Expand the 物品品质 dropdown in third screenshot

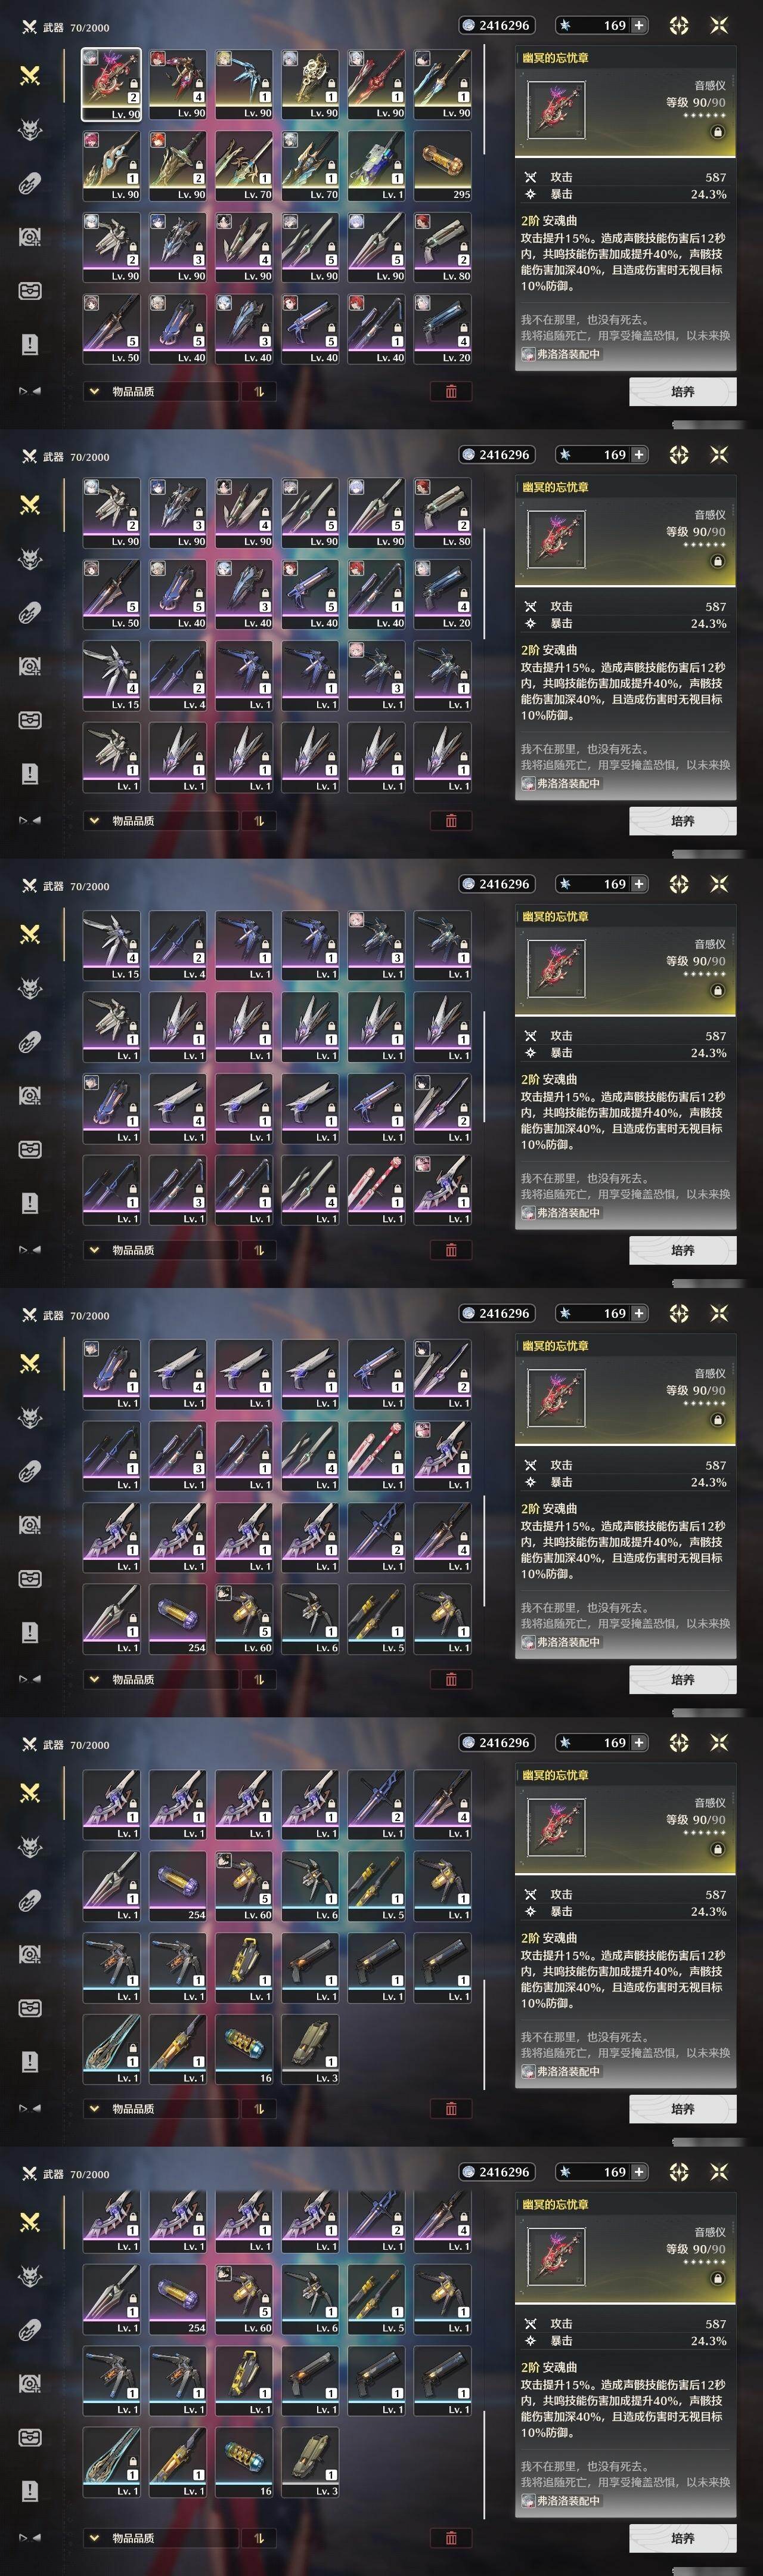tap(160, 1250)
